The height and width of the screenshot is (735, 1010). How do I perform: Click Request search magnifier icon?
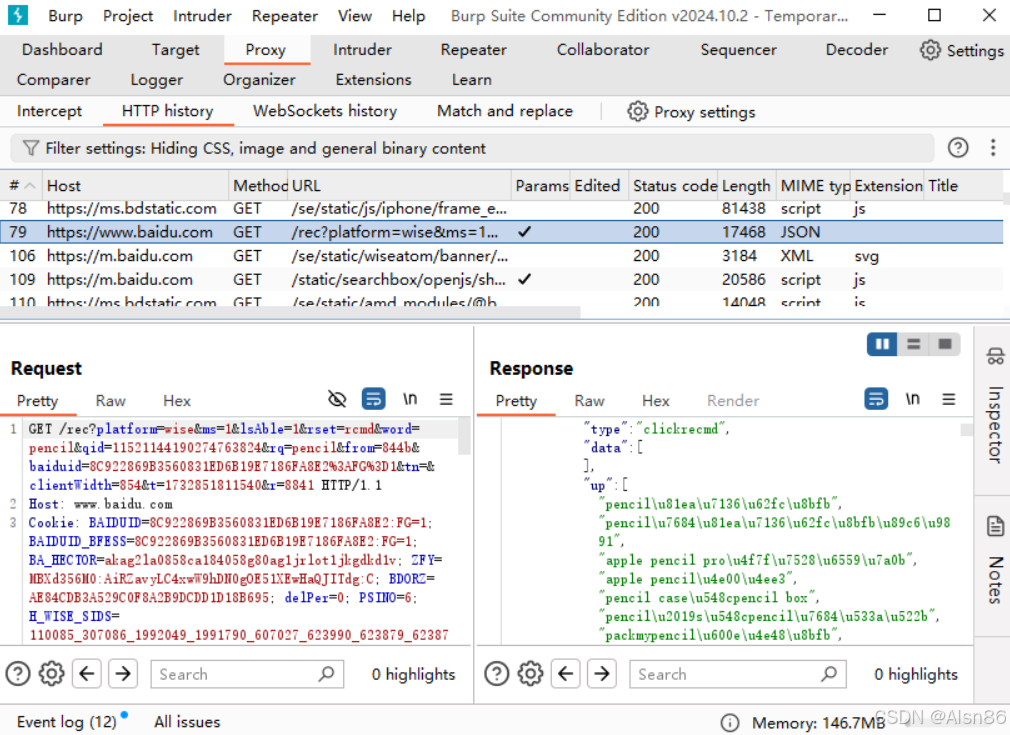click(x=327, y=674)
